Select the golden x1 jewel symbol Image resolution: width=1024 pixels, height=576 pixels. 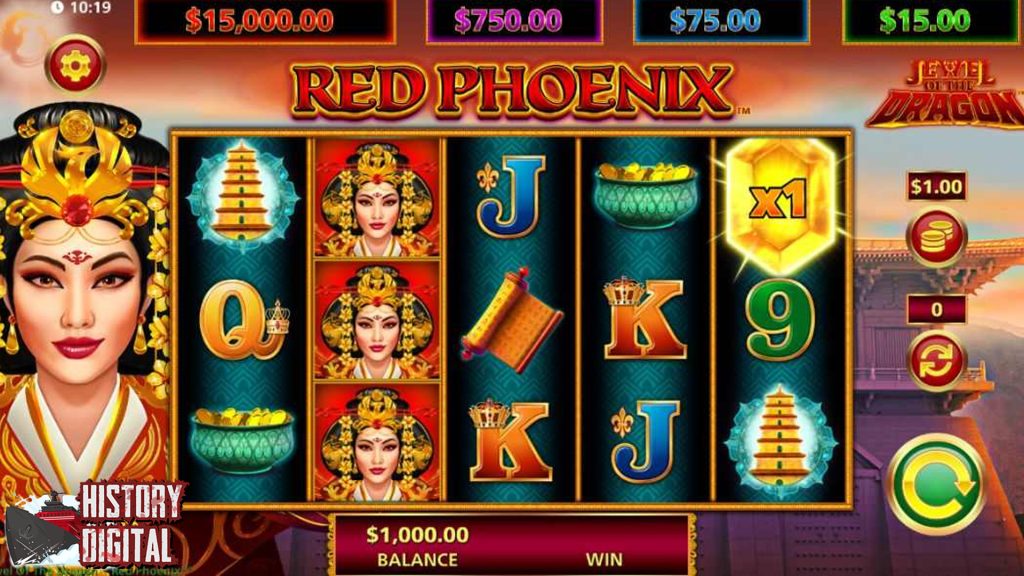click(x=780, y=202)
